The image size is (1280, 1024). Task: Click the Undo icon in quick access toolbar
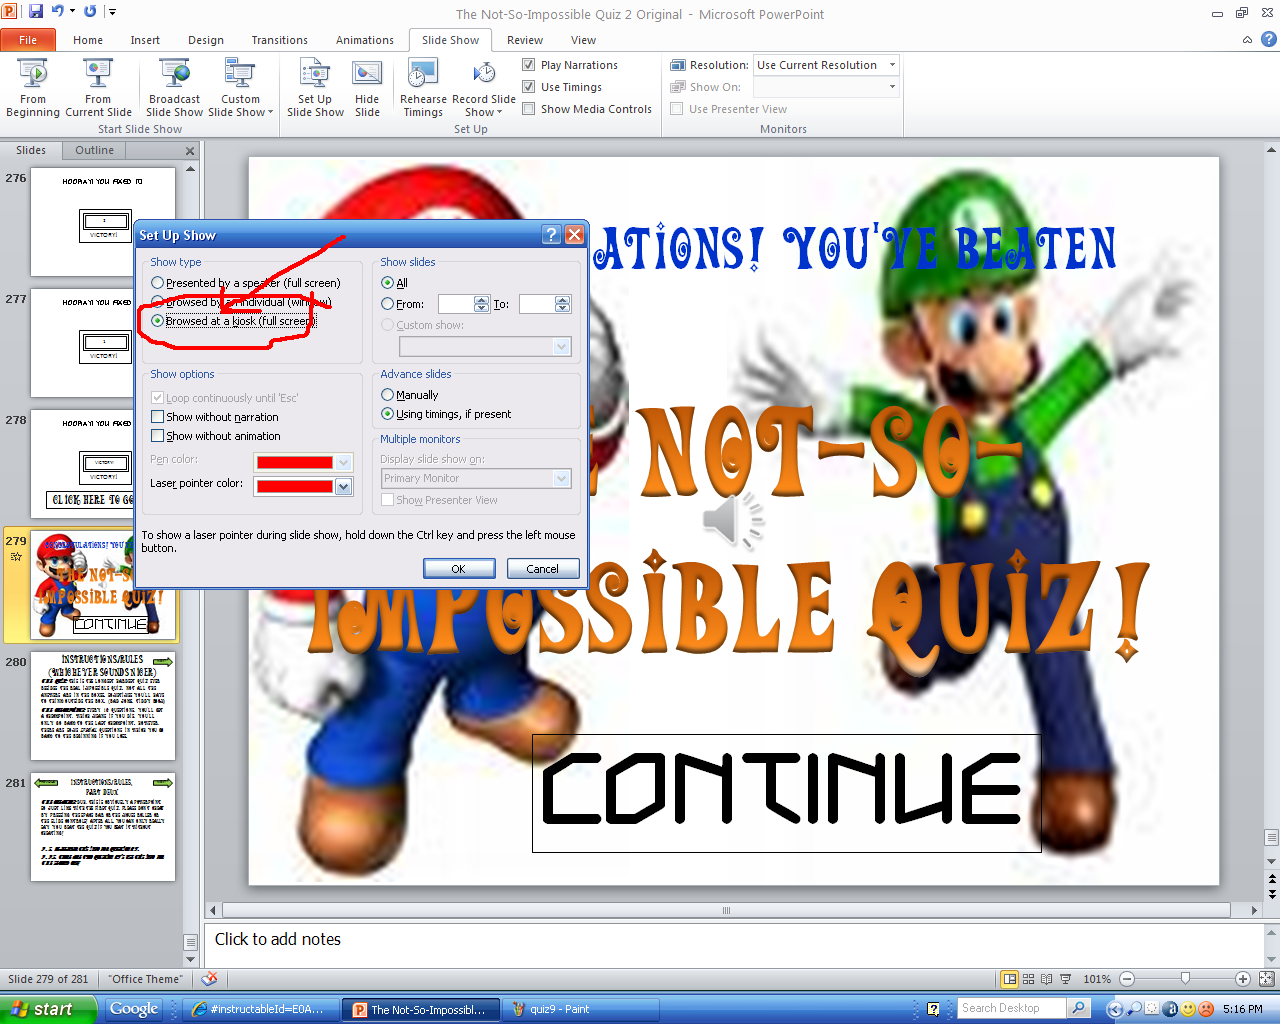click(x=58, y=12)
